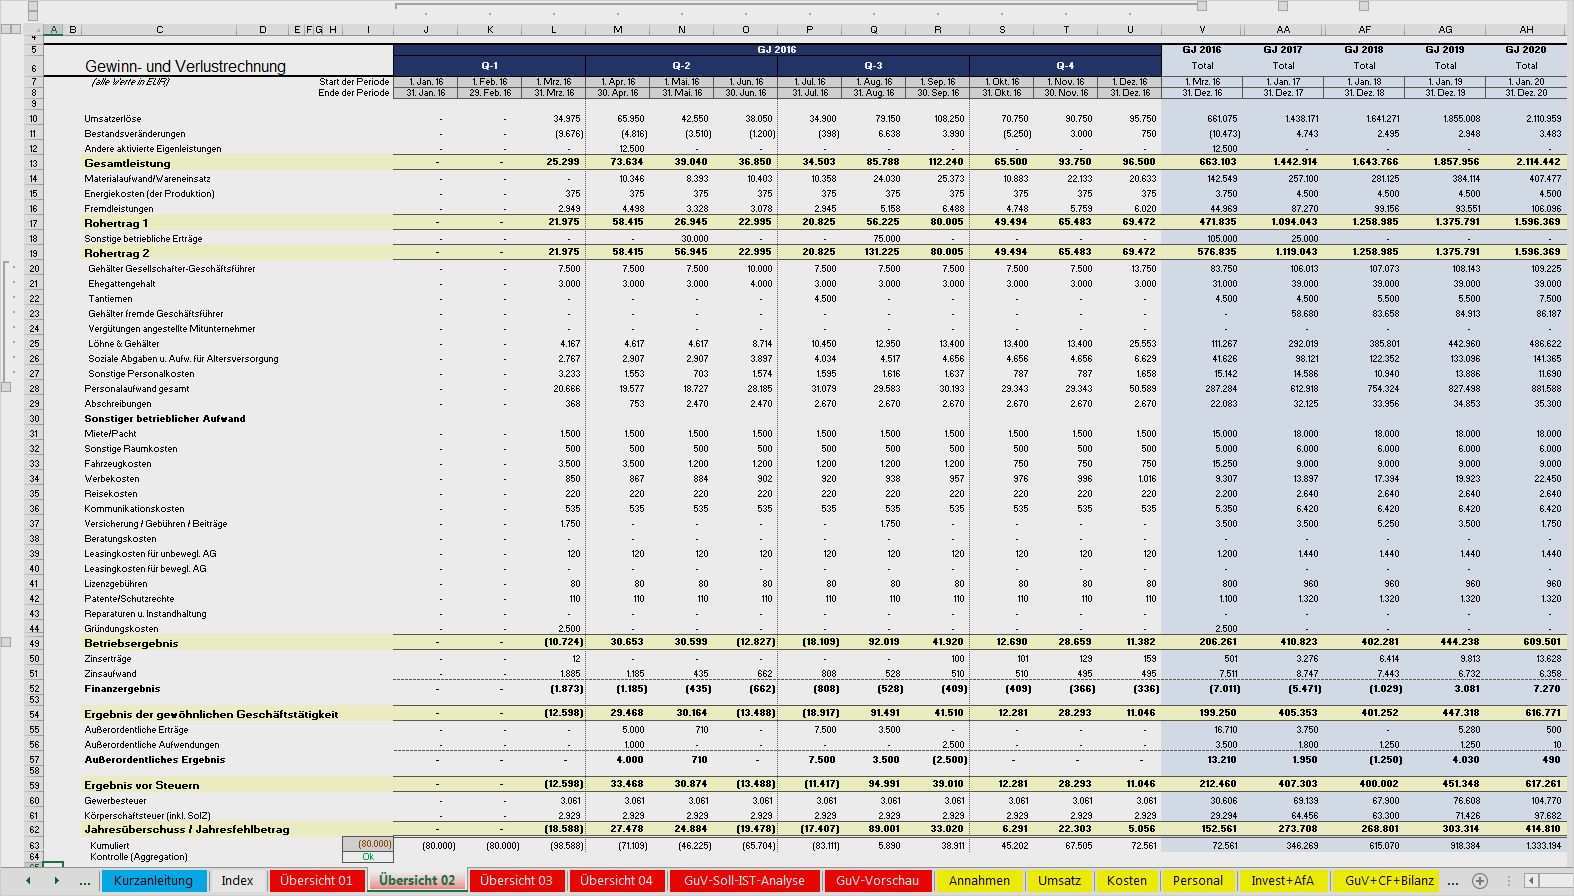Select the active Übersicht 02 tab
This screenshot has width=1574, height=896.
[417, 881]
